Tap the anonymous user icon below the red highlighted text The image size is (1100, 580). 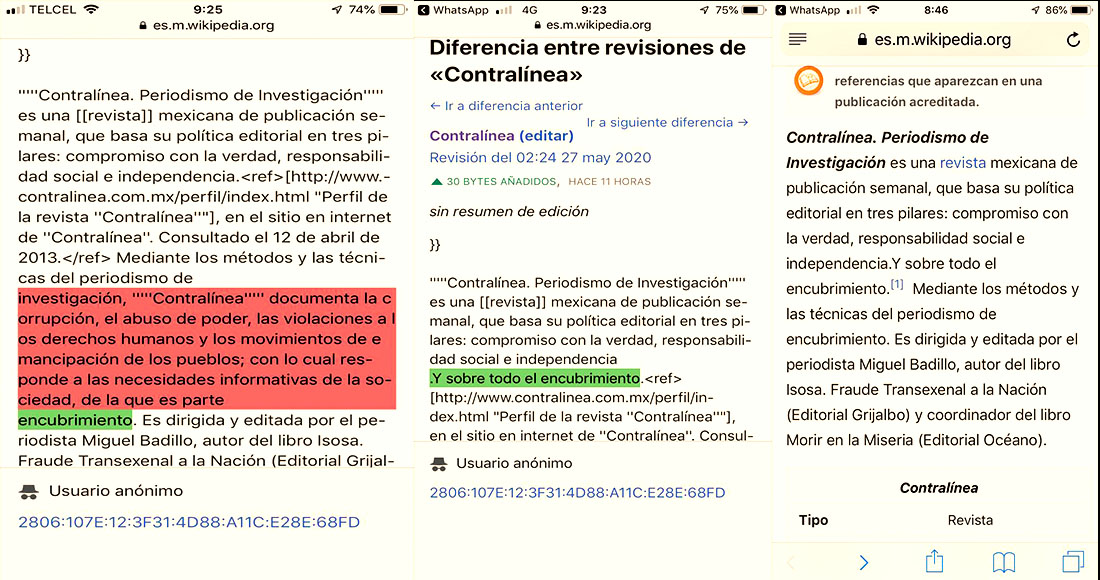point(30,491)
